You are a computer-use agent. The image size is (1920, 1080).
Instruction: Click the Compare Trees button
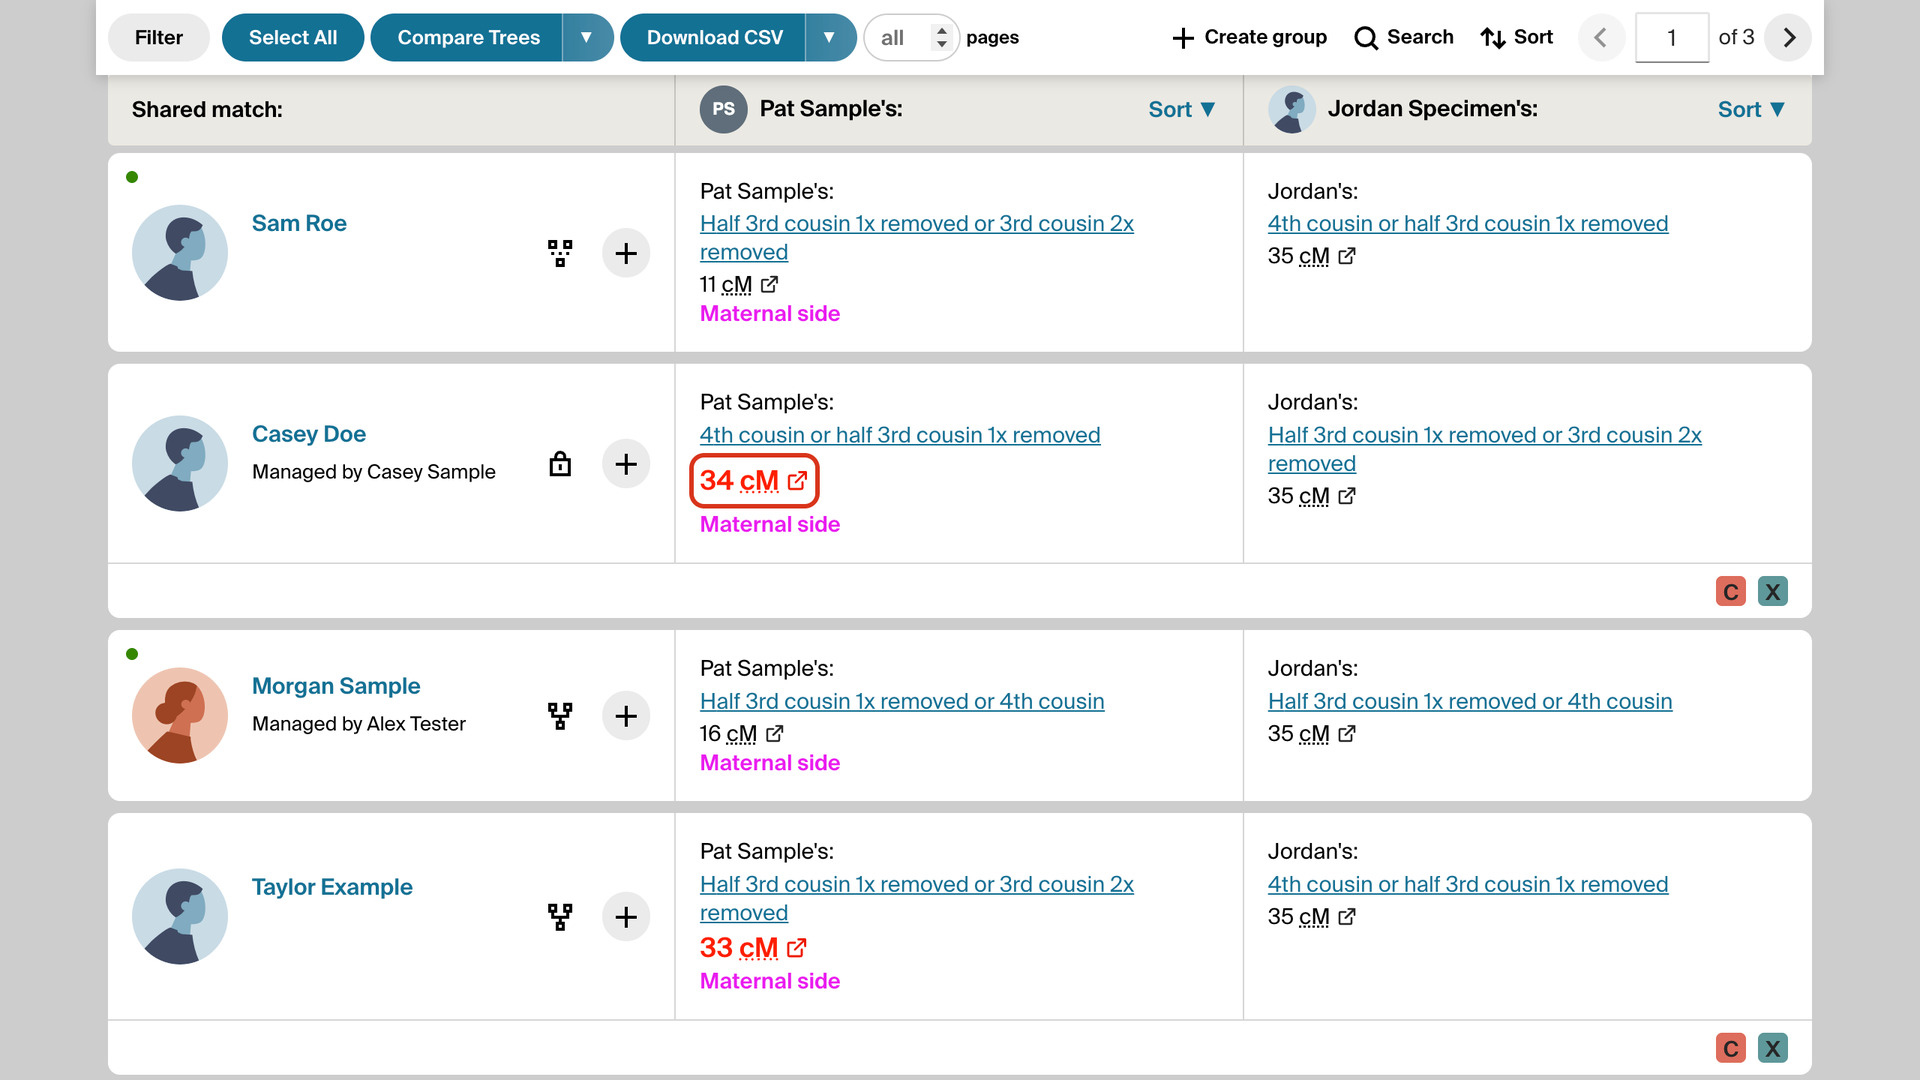point(467,38)
